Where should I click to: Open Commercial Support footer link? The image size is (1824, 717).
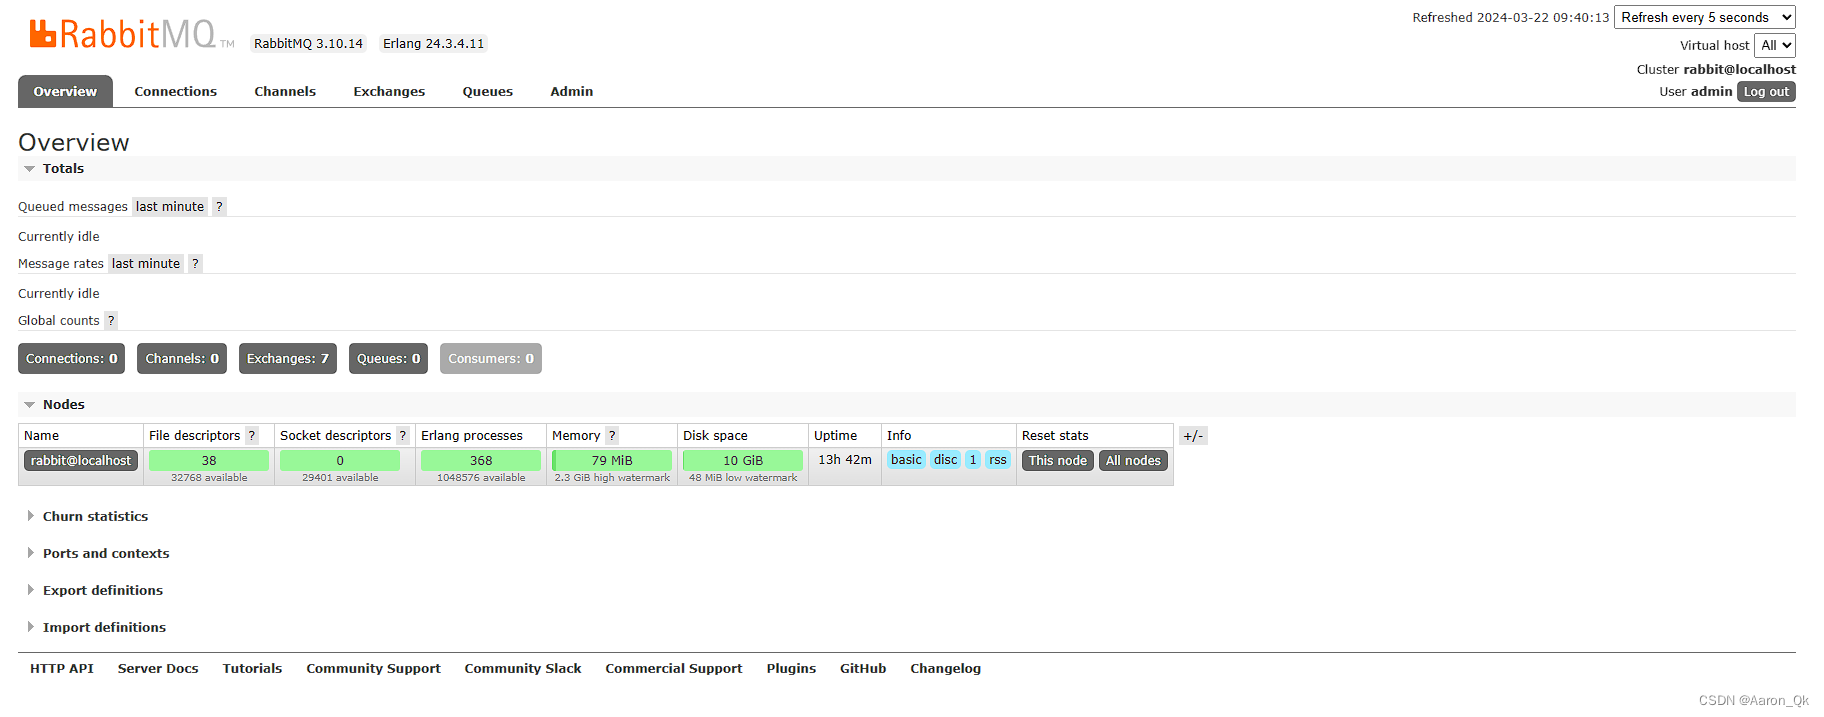(674, 669)
